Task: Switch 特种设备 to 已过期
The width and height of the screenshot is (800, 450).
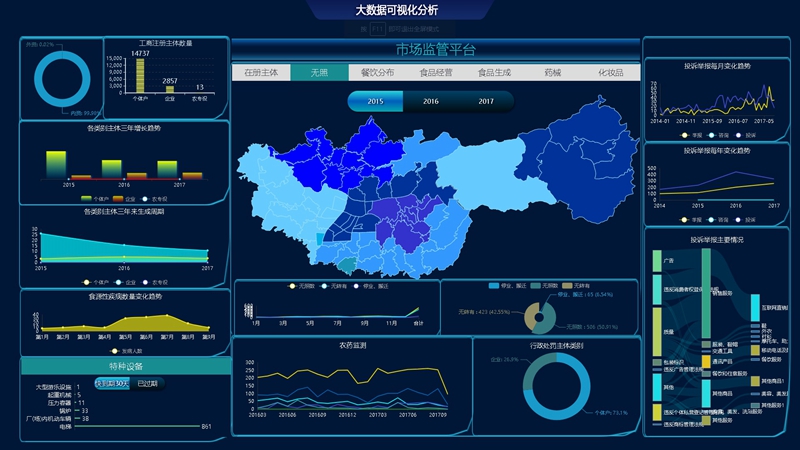Action: 148,383
